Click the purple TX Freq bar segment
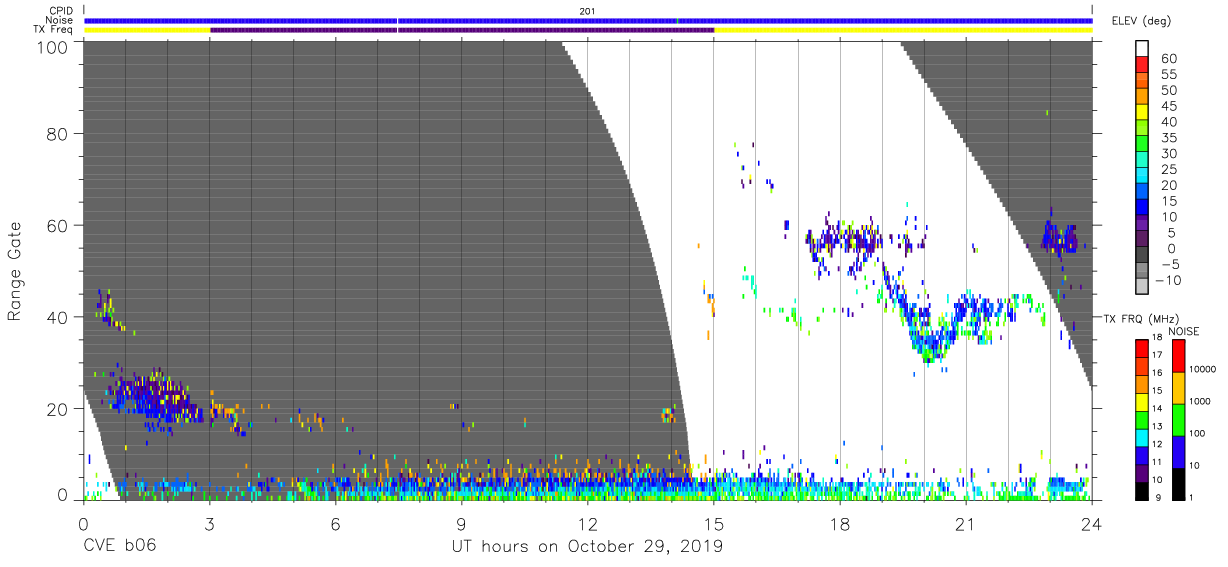1228x567 pixels. click(462, 30)
